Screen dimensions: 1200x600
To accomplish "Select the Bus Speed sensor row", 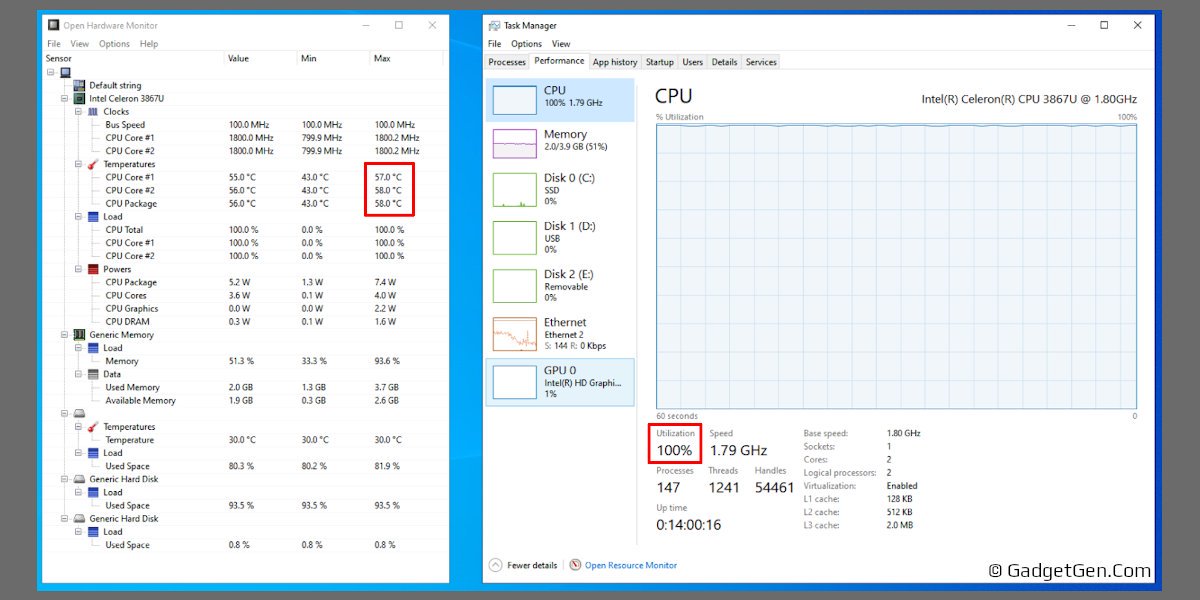I will 243,125.
